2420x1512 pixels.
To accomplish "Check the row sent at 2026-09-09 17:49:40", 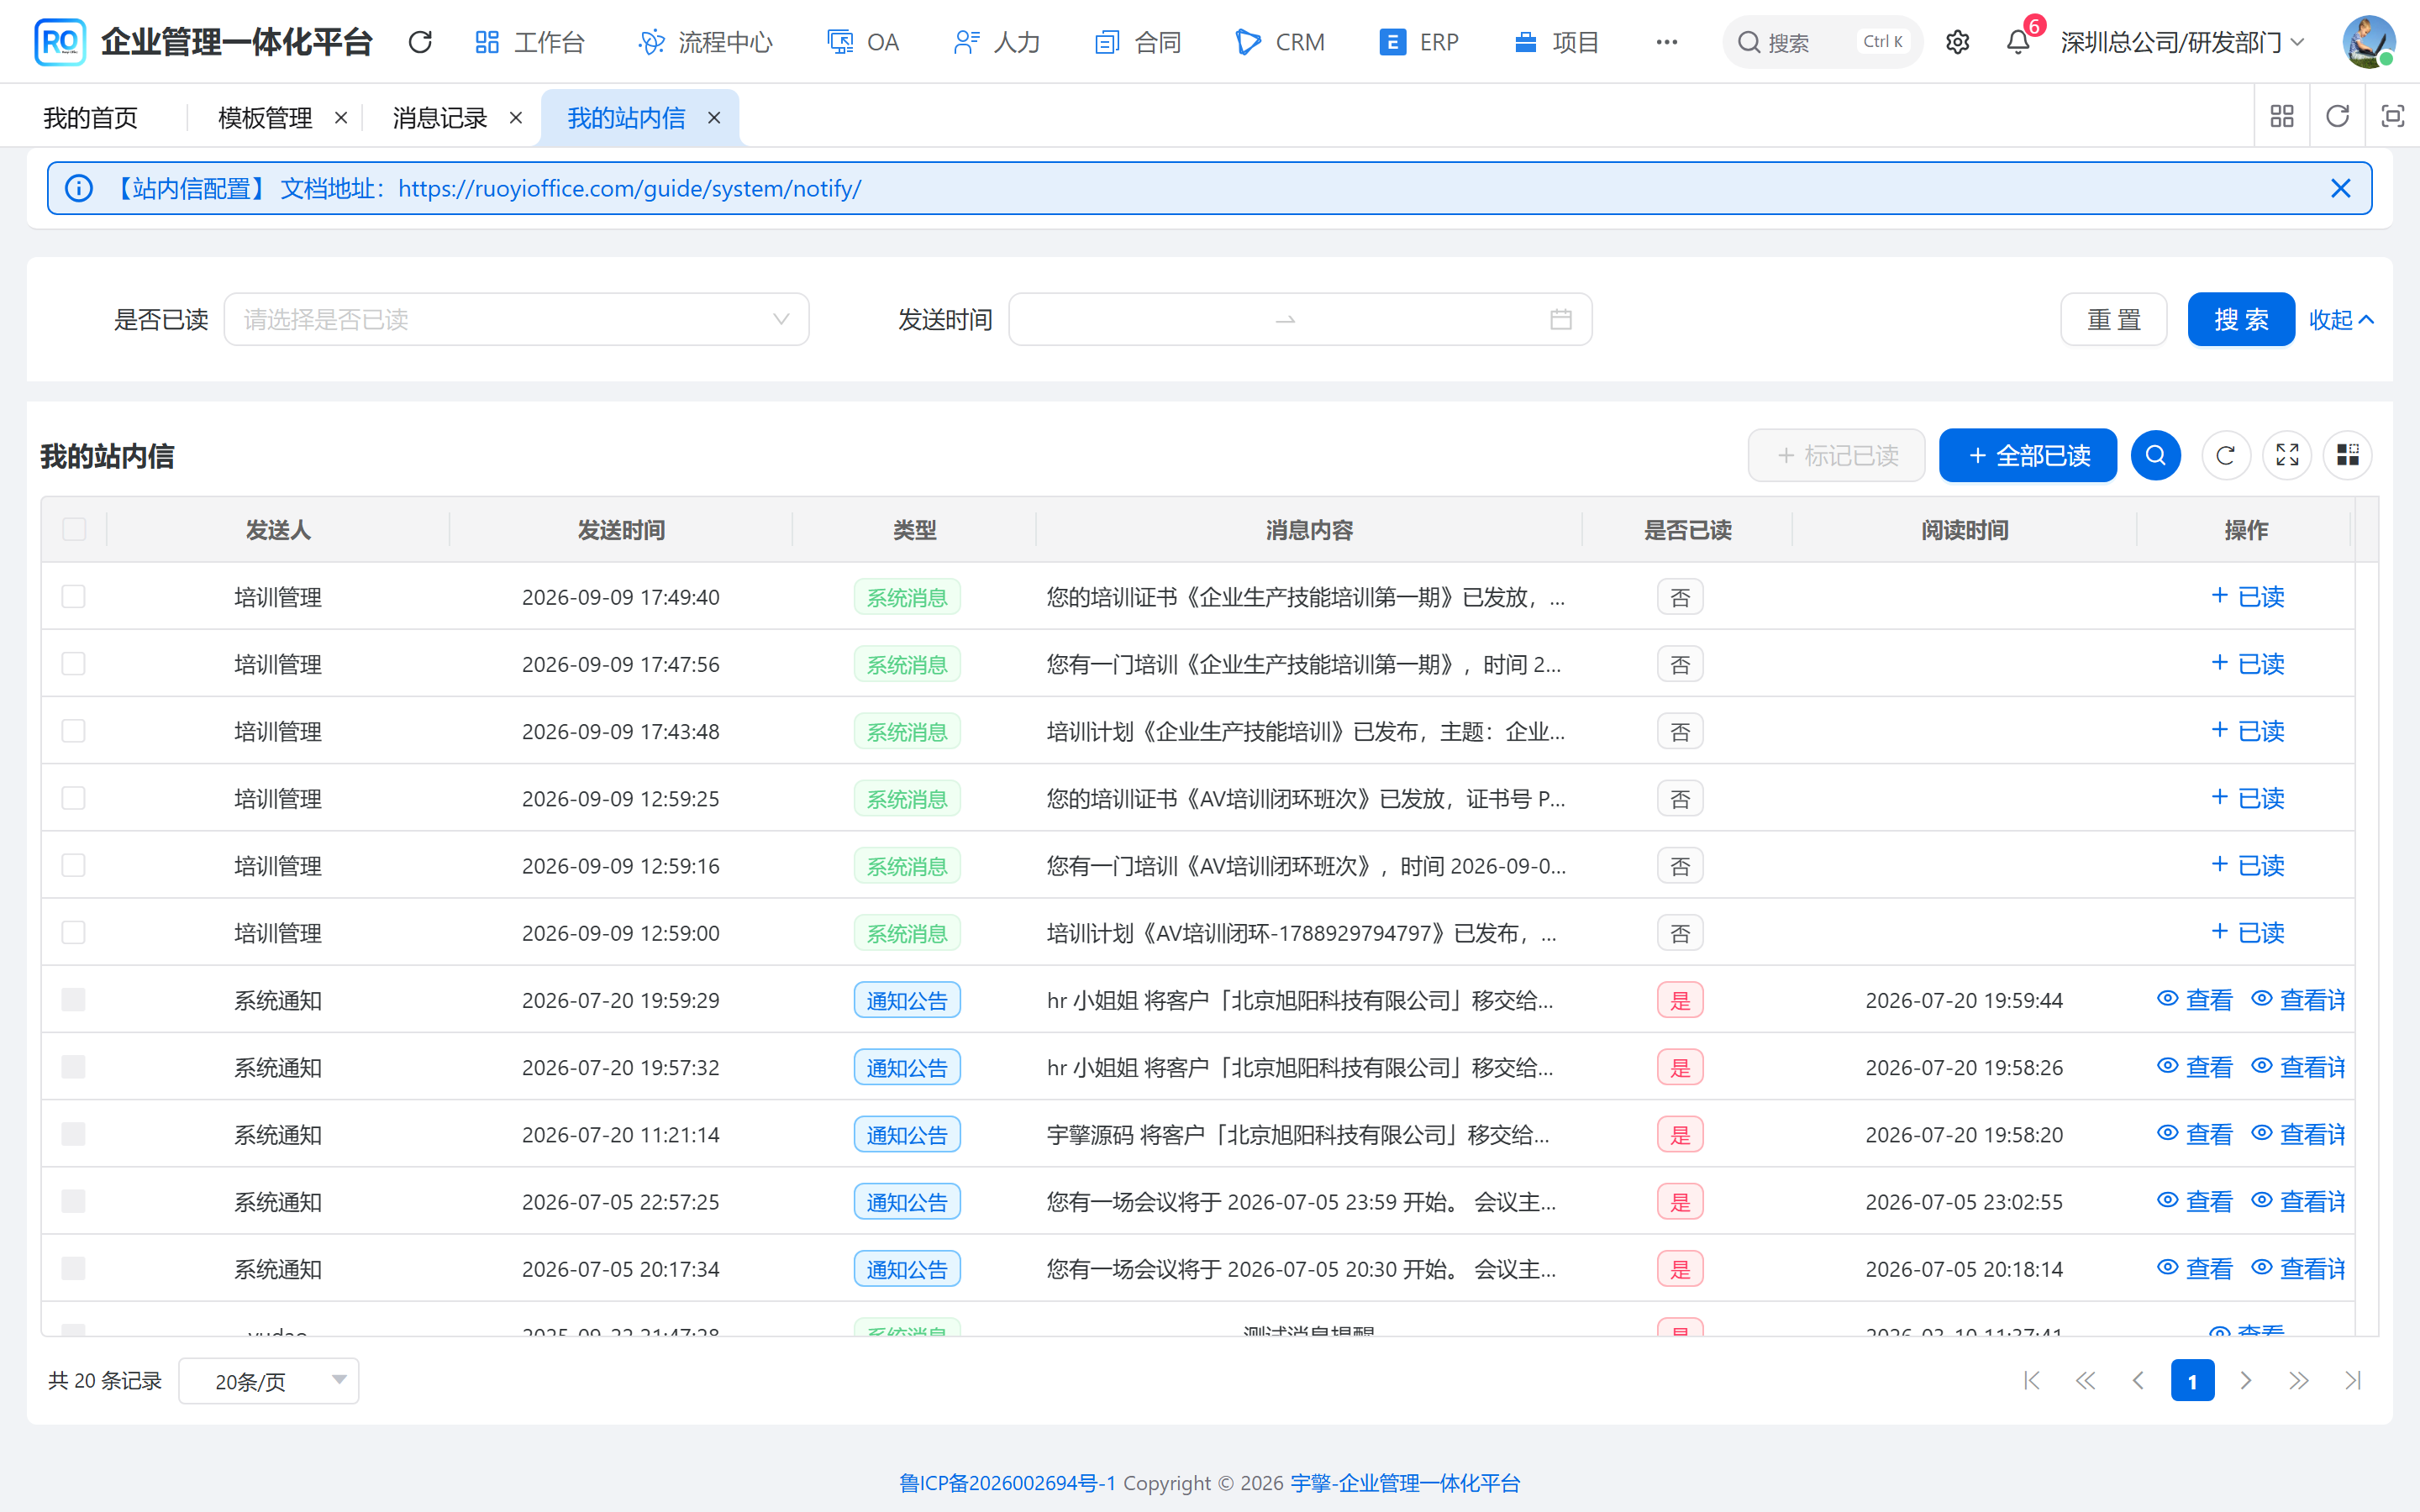I will coord(74,597).
